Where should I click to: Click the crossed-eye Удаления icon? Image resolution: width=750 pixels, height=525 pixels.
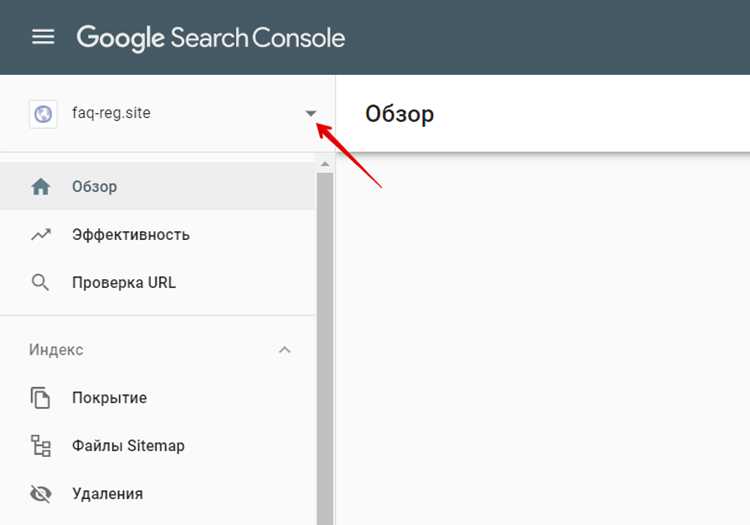click(41, 494)
